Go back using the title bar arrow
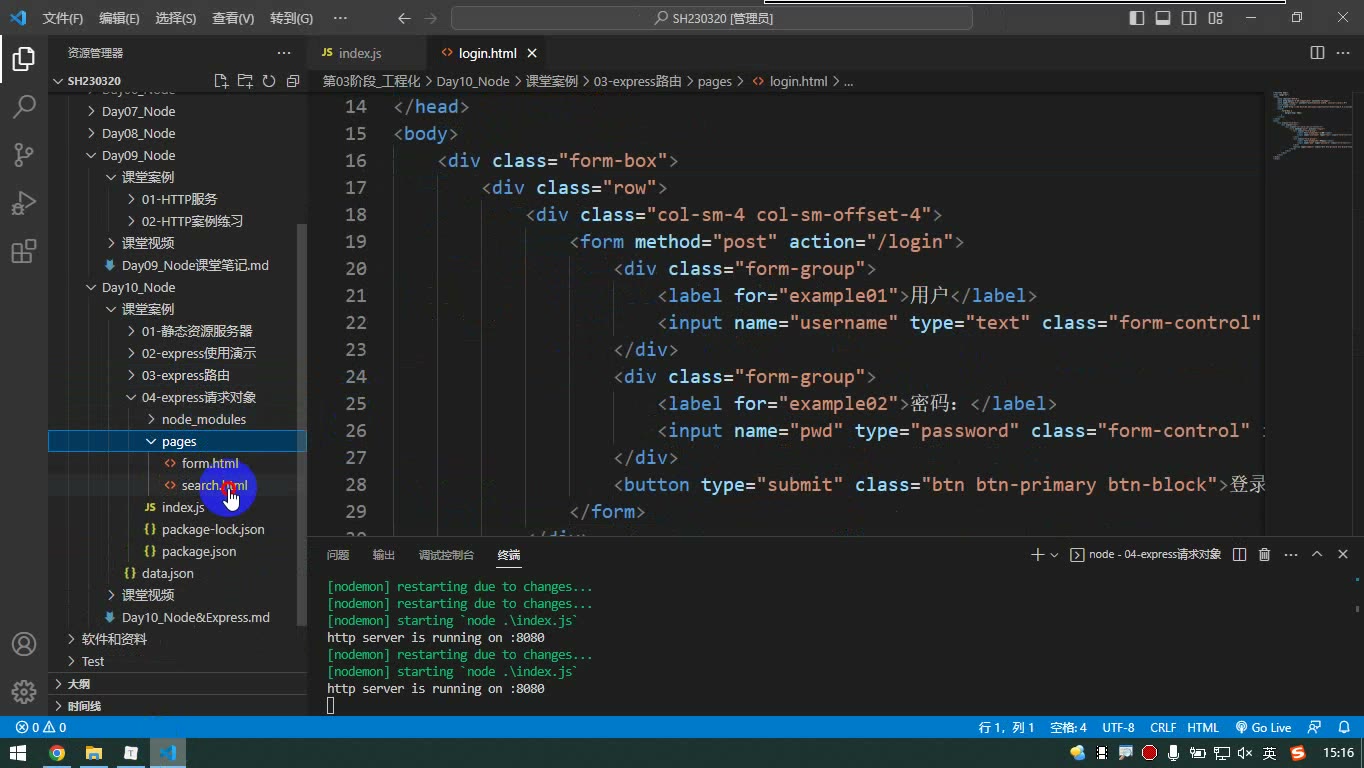 (404, 18)
